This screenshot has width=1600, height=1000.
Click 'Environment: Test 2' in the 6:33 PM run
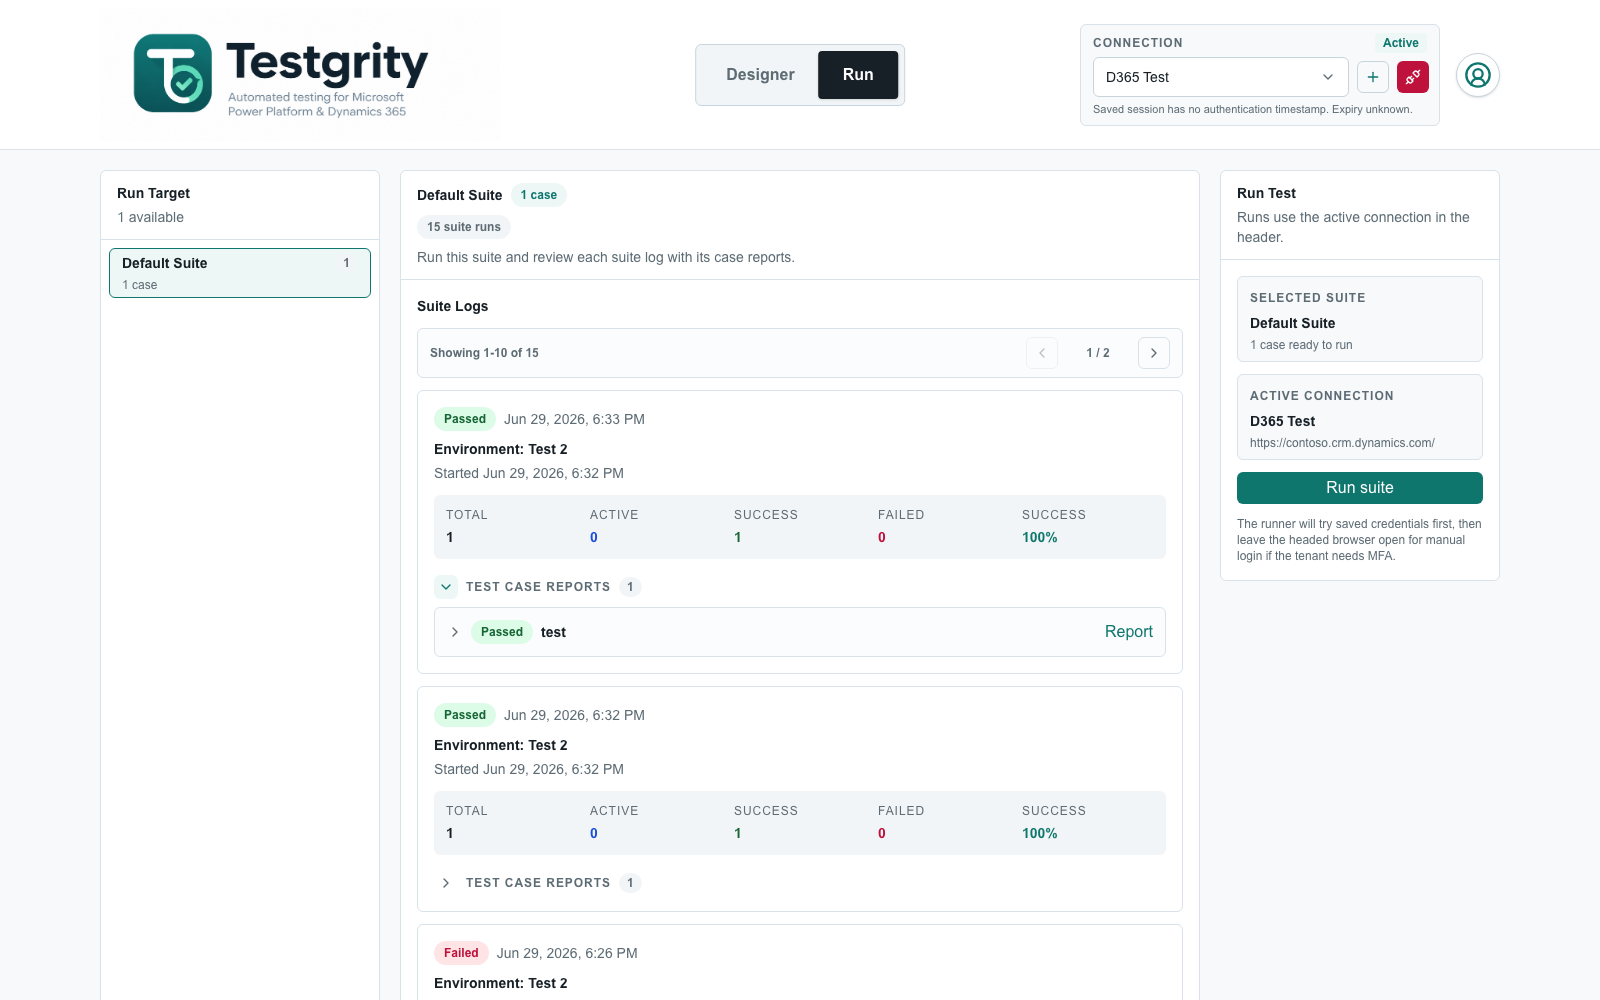click(501, 449)
